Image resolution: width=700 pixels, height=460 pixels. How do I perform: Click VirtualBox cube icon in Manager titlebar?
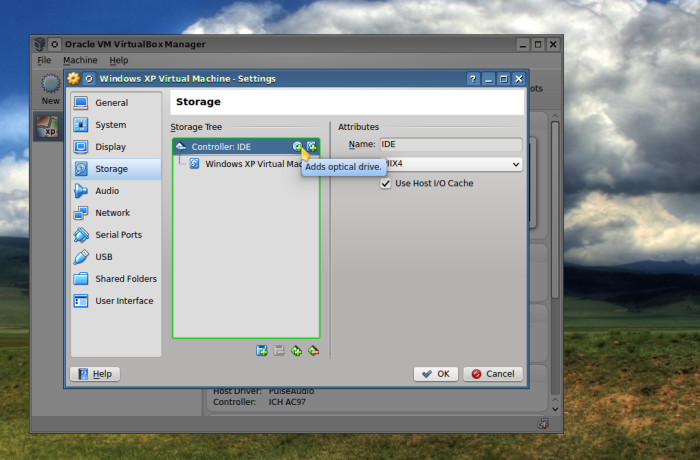point(40,44)
